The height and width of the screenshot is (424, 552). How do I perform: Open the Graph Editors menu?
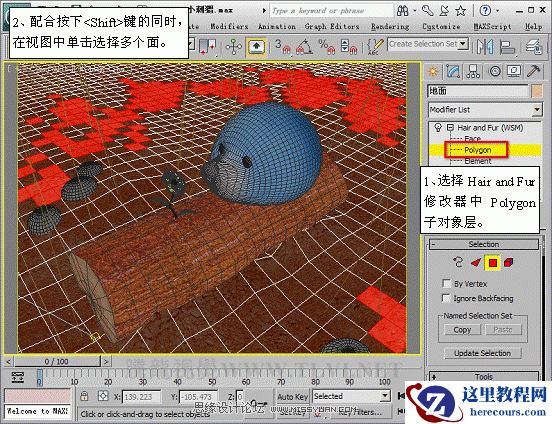(332, 26)
